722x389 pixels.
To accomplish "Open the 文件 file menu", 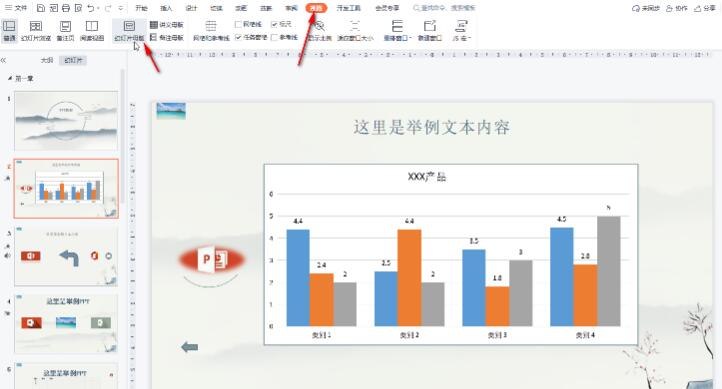I will click(16, 8).
